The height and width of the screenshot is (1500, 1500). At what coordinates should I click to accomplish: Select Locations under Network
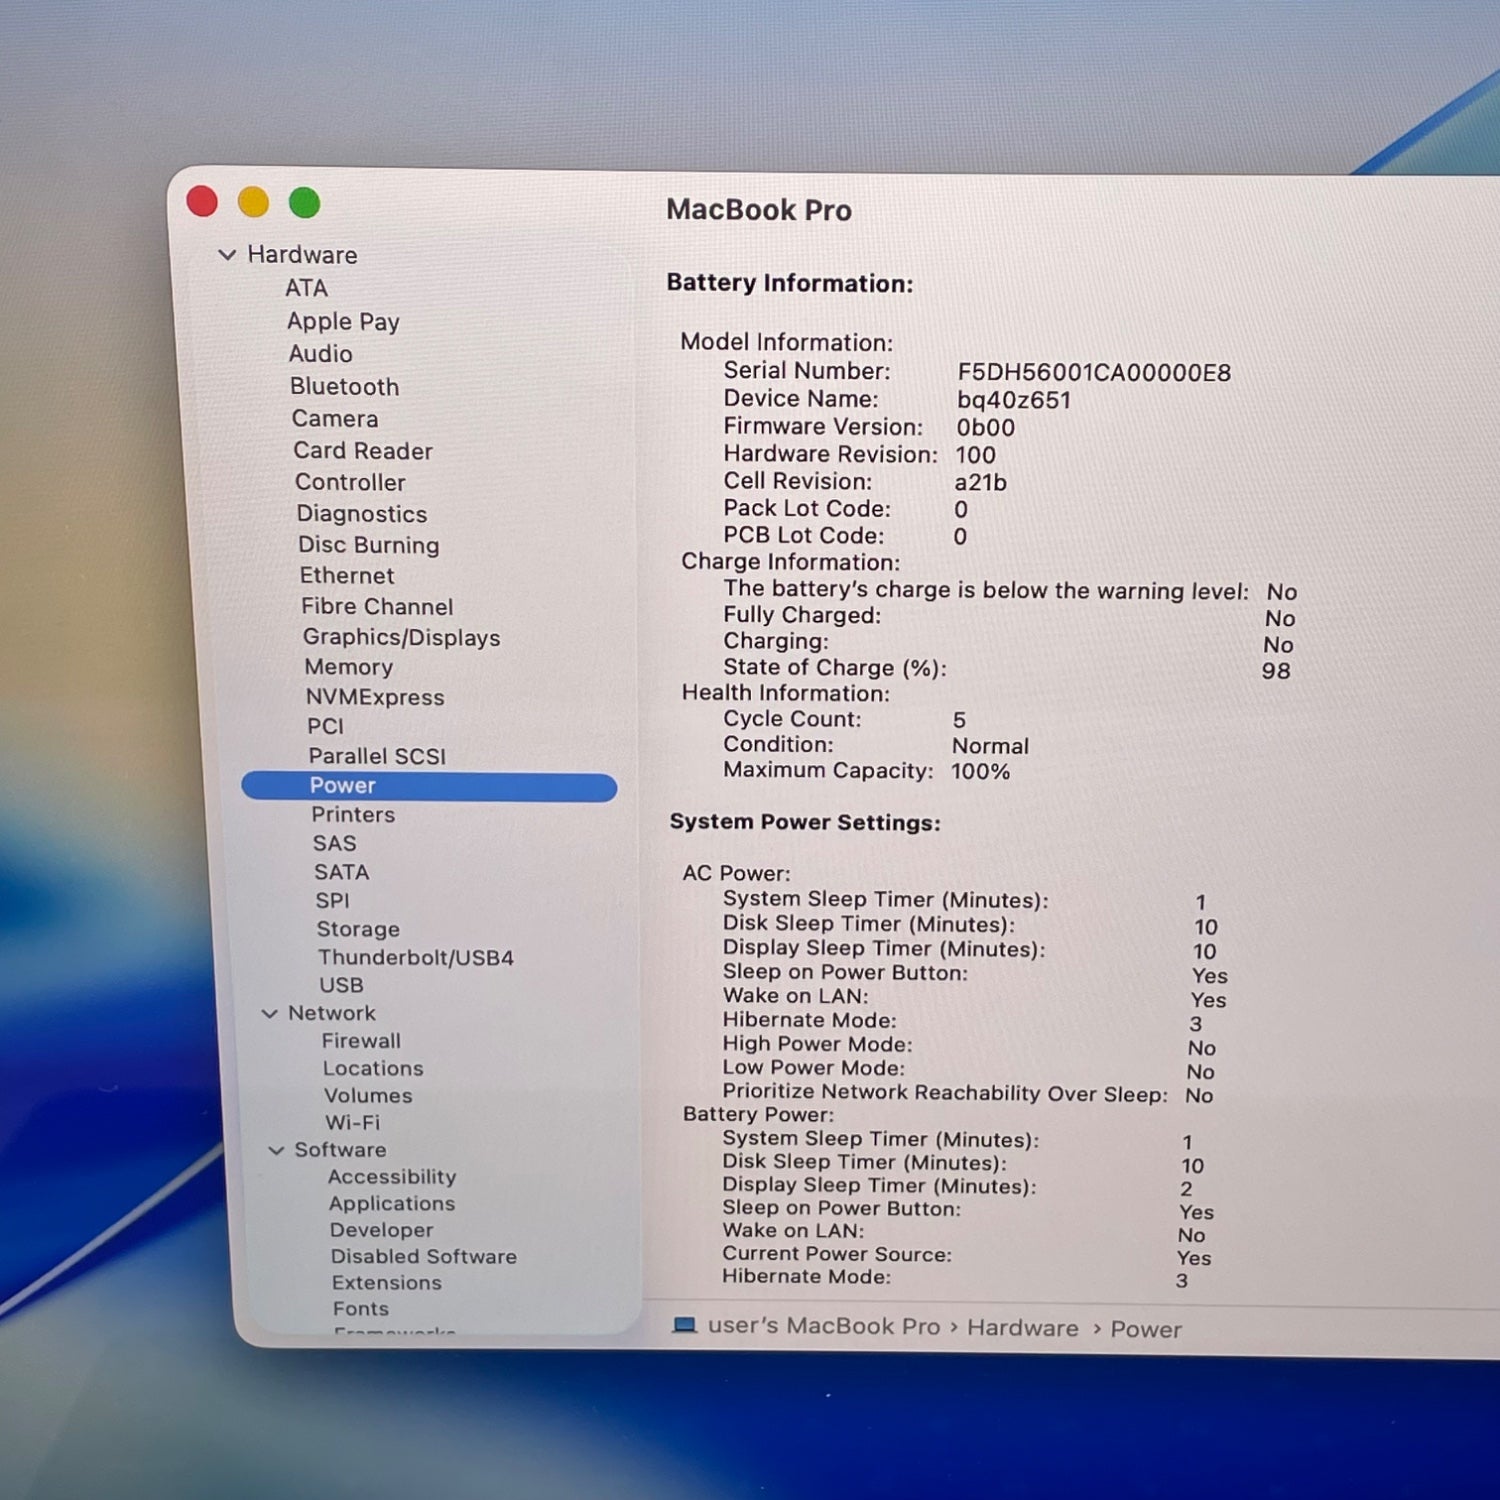(x=373, y=1069)
